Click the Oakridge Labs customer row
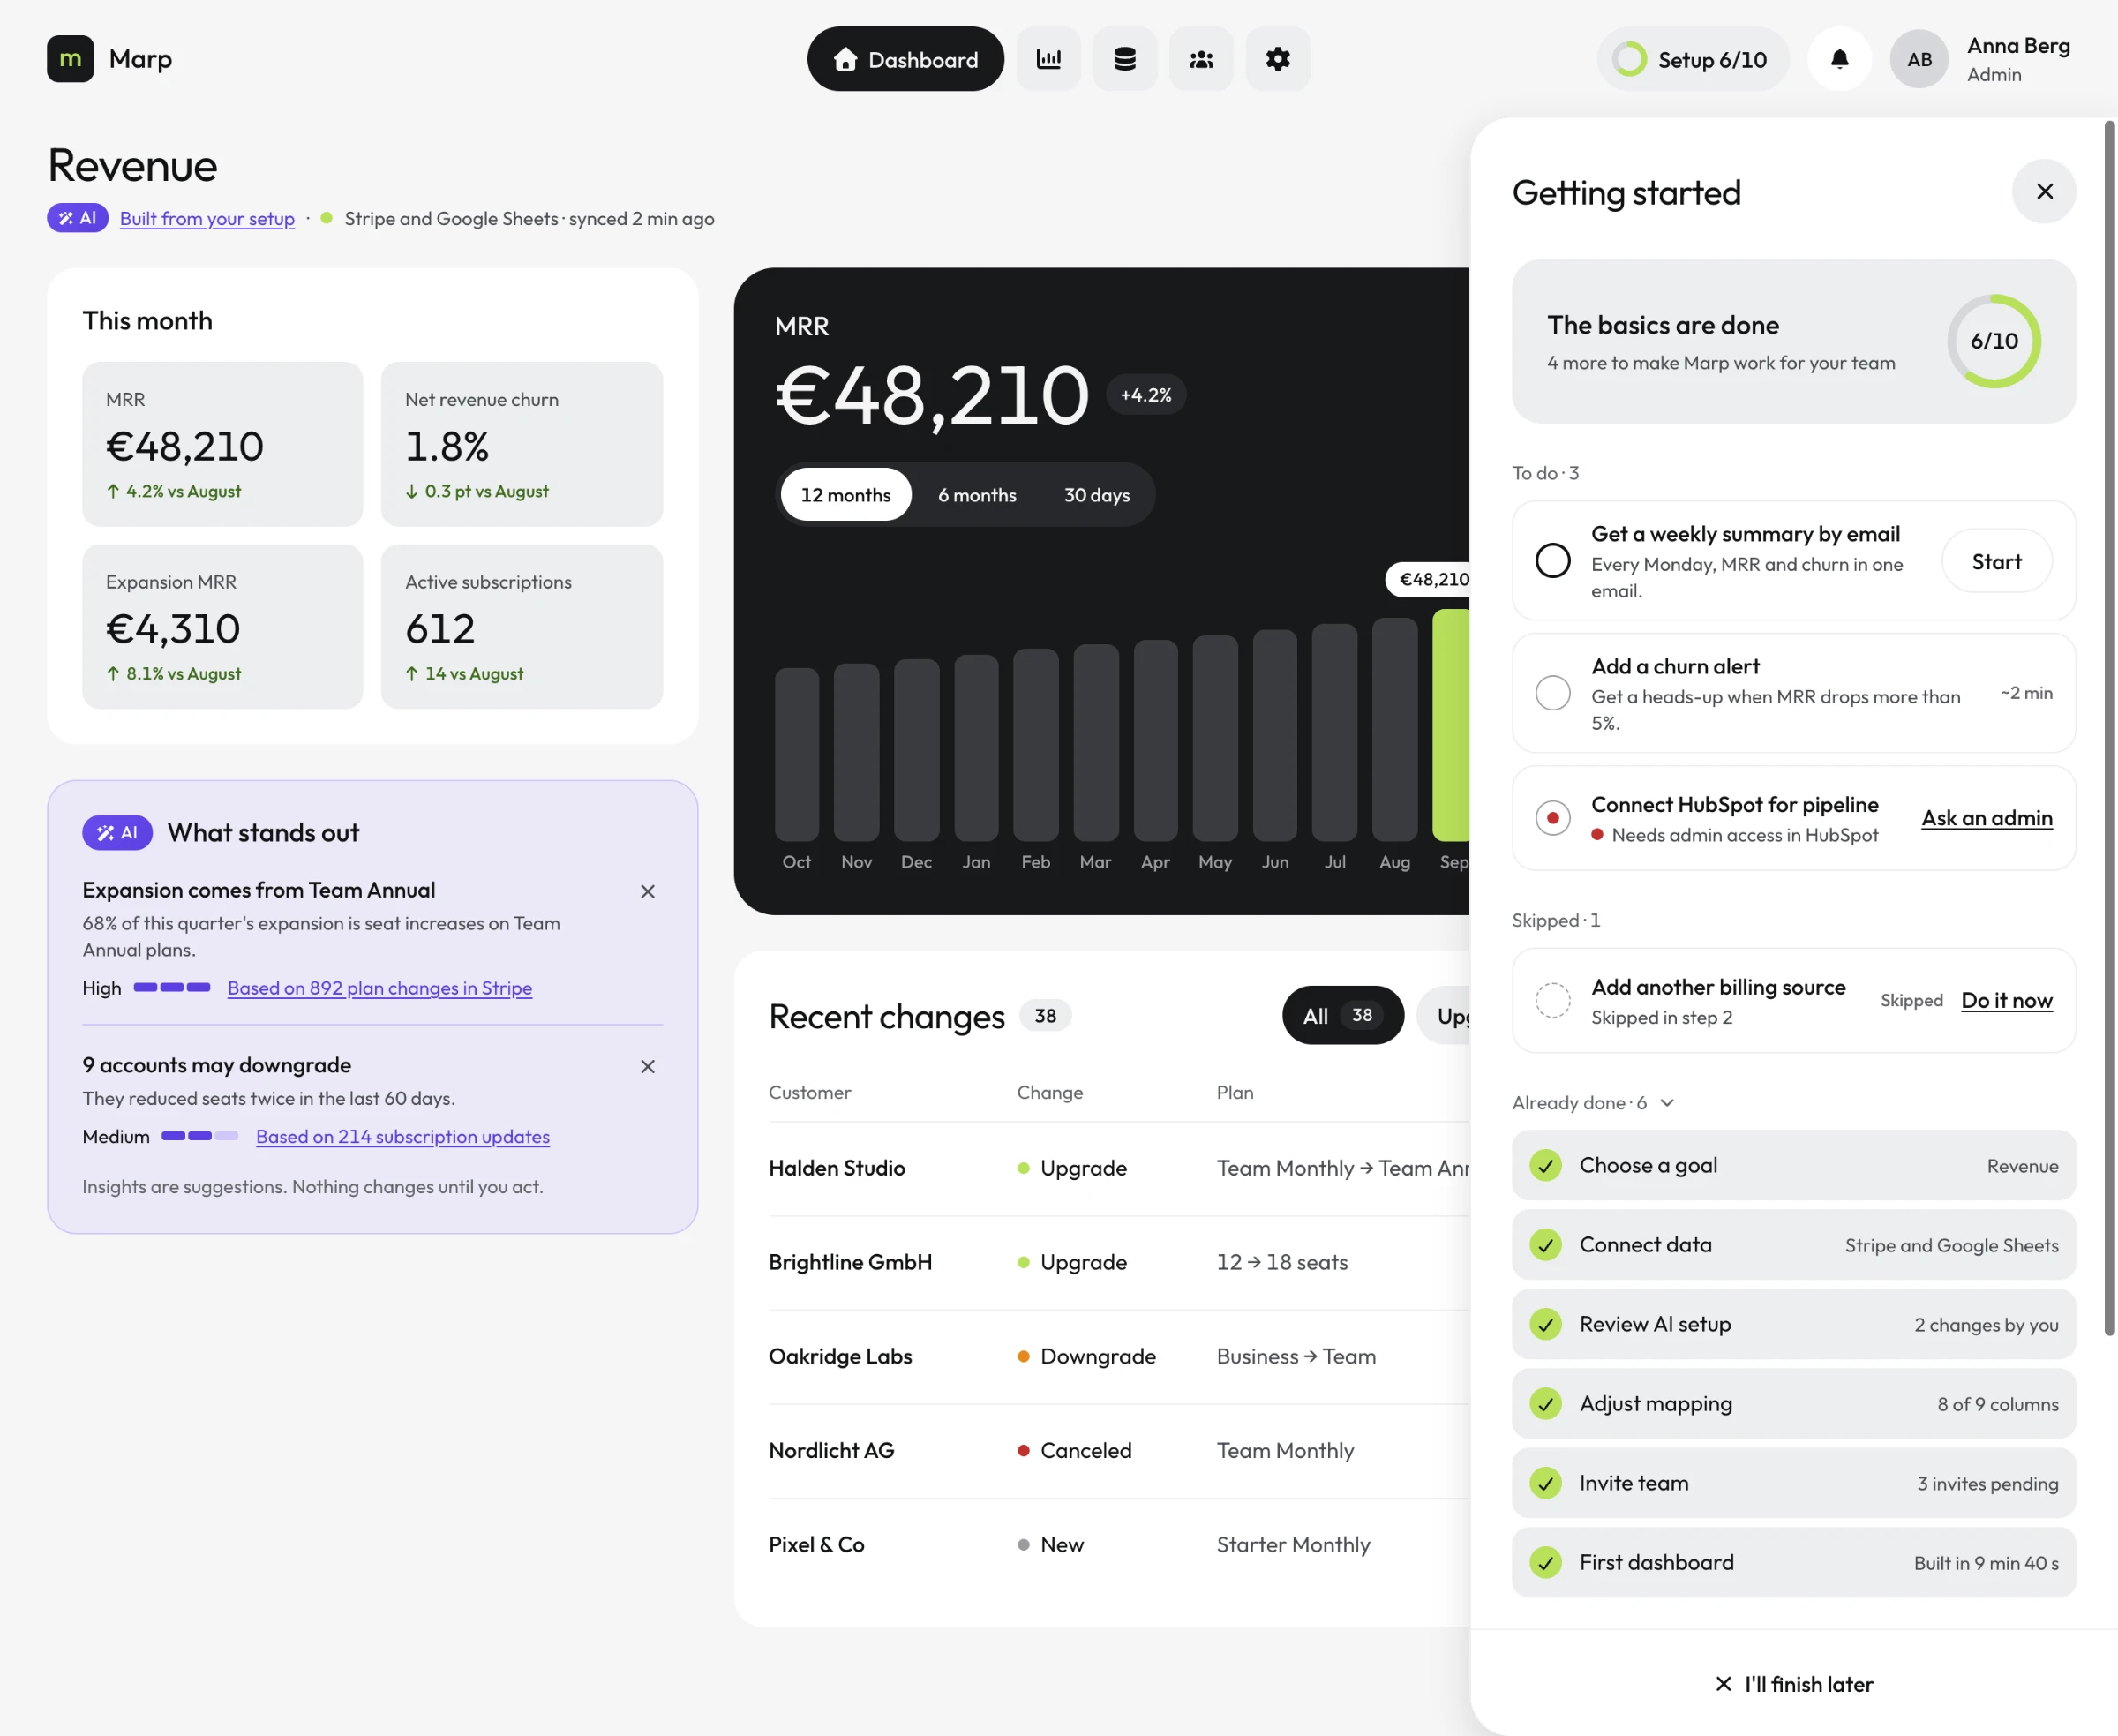The height and width of the screenshot is (1736, 2118). pyautogui.click(x=1118, y=1356)
